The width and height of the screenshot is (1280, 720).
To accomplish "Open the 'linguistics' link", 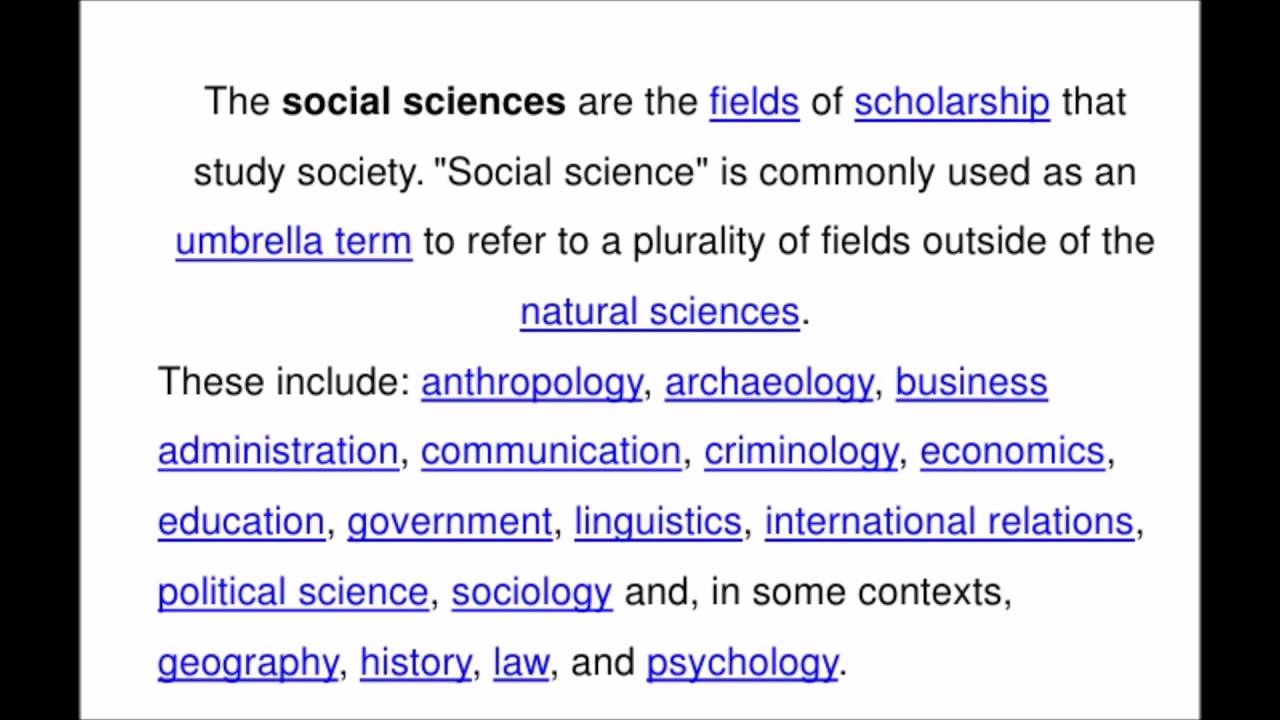I will point(658,522).
